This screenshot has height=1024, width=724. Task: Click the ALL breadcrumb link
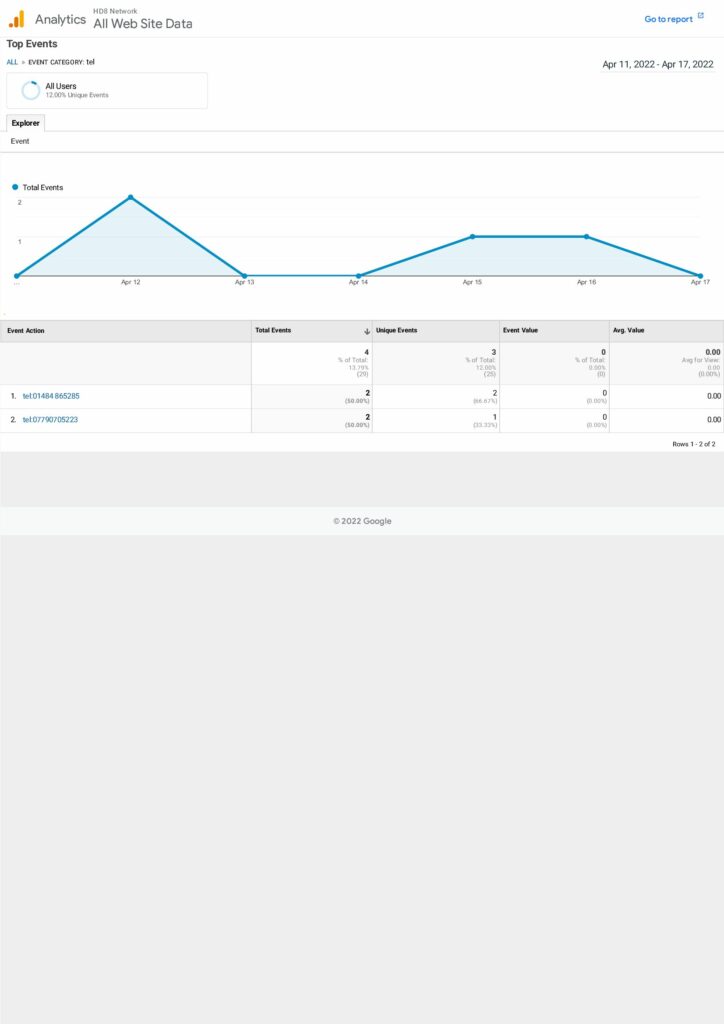(x=12, y=62)
